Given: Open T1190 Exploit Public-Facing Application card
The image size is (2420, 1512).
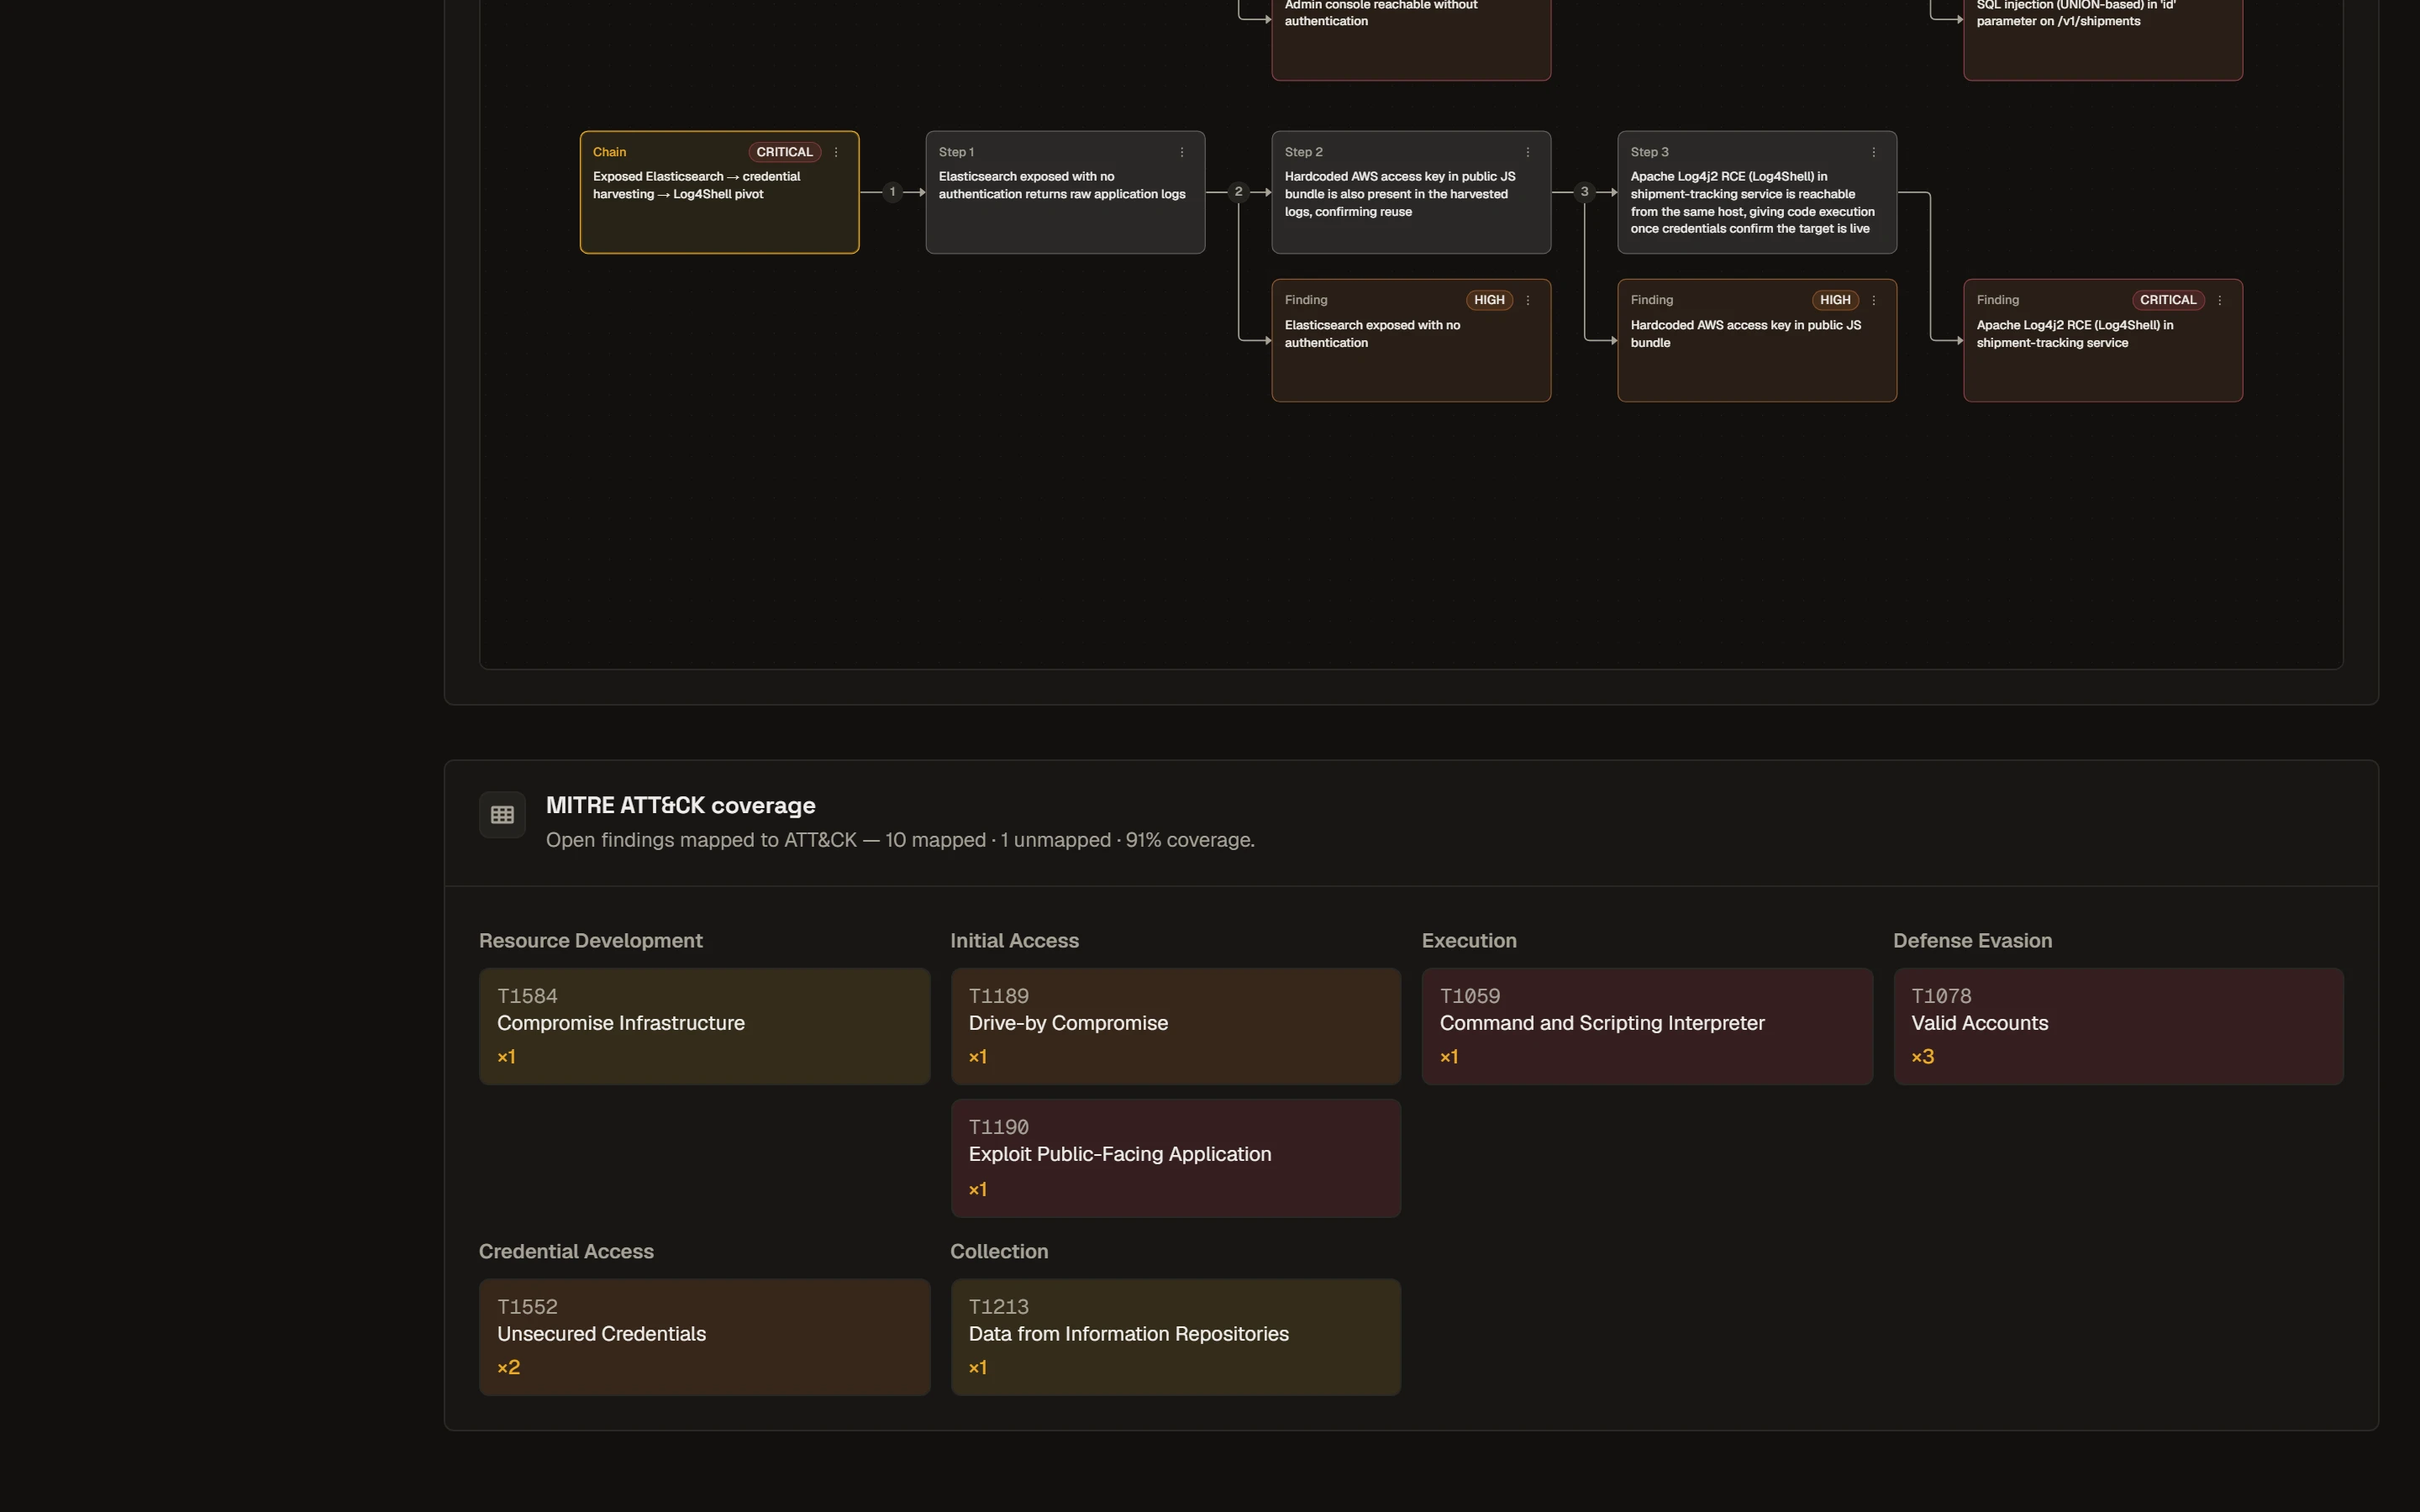Looking at the screenshot, I should tap(1176, 1158).
